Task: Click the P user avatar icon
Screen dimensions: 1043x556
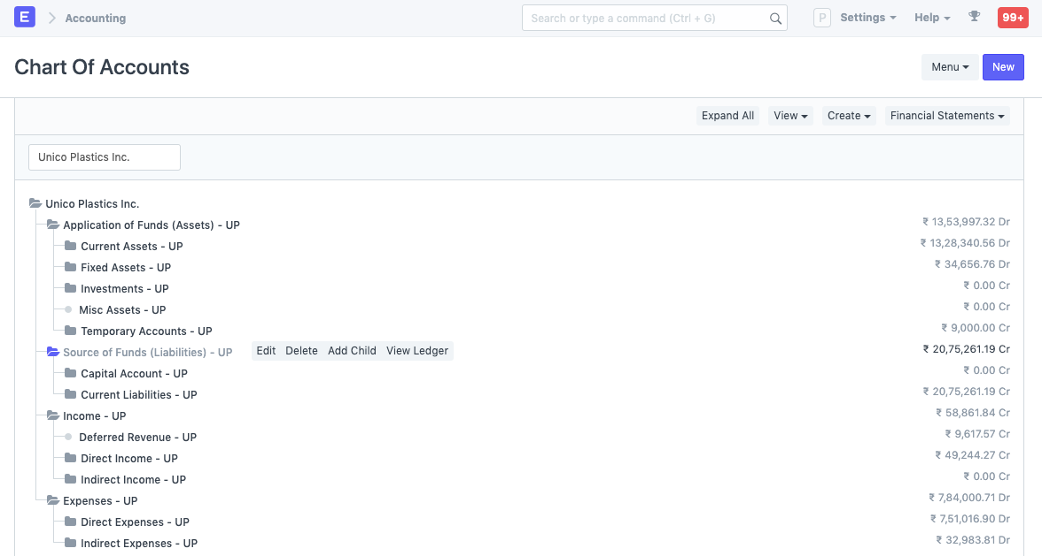Action: click(x=822, y=18)
